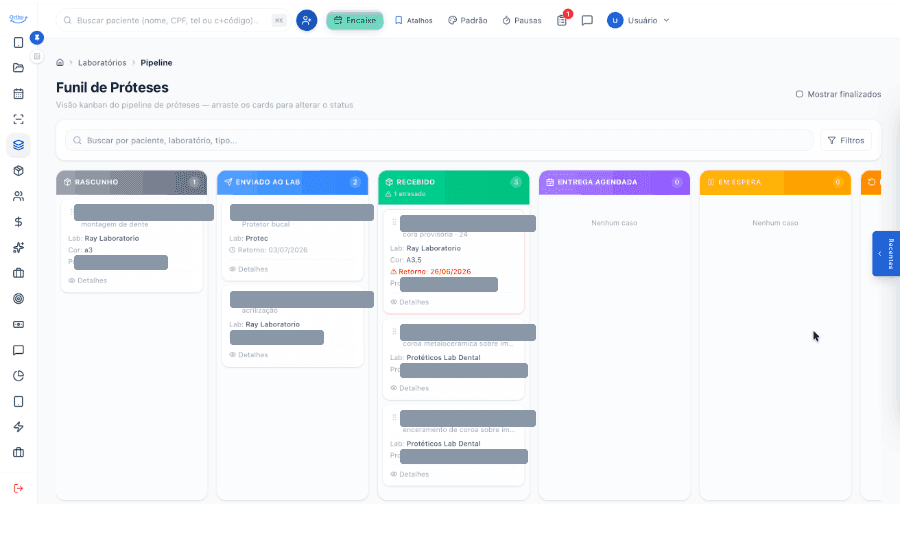Navigate to Laboratórios breadcrumb
Screen dimensions: 924x540
(102, 62)
